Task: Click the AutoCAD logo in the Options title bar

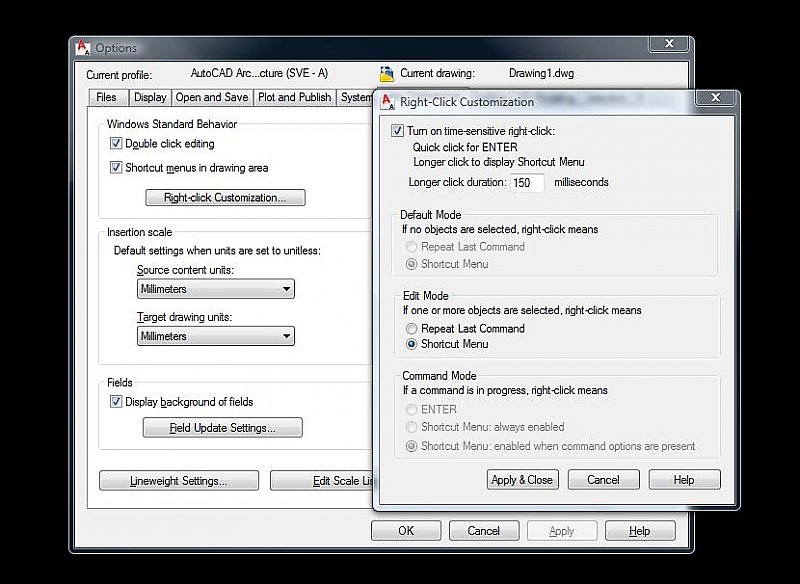Action: coord(83,47)
